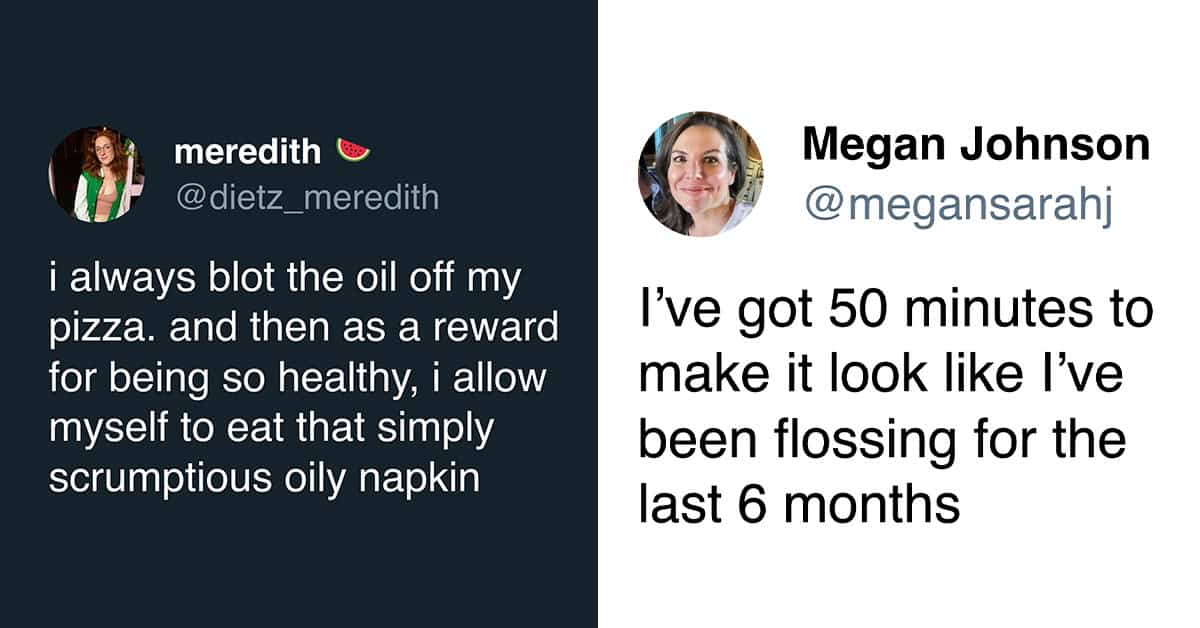
Task: Click the text "scrumptious oily napkin"
Action: [x=264, y=478]
